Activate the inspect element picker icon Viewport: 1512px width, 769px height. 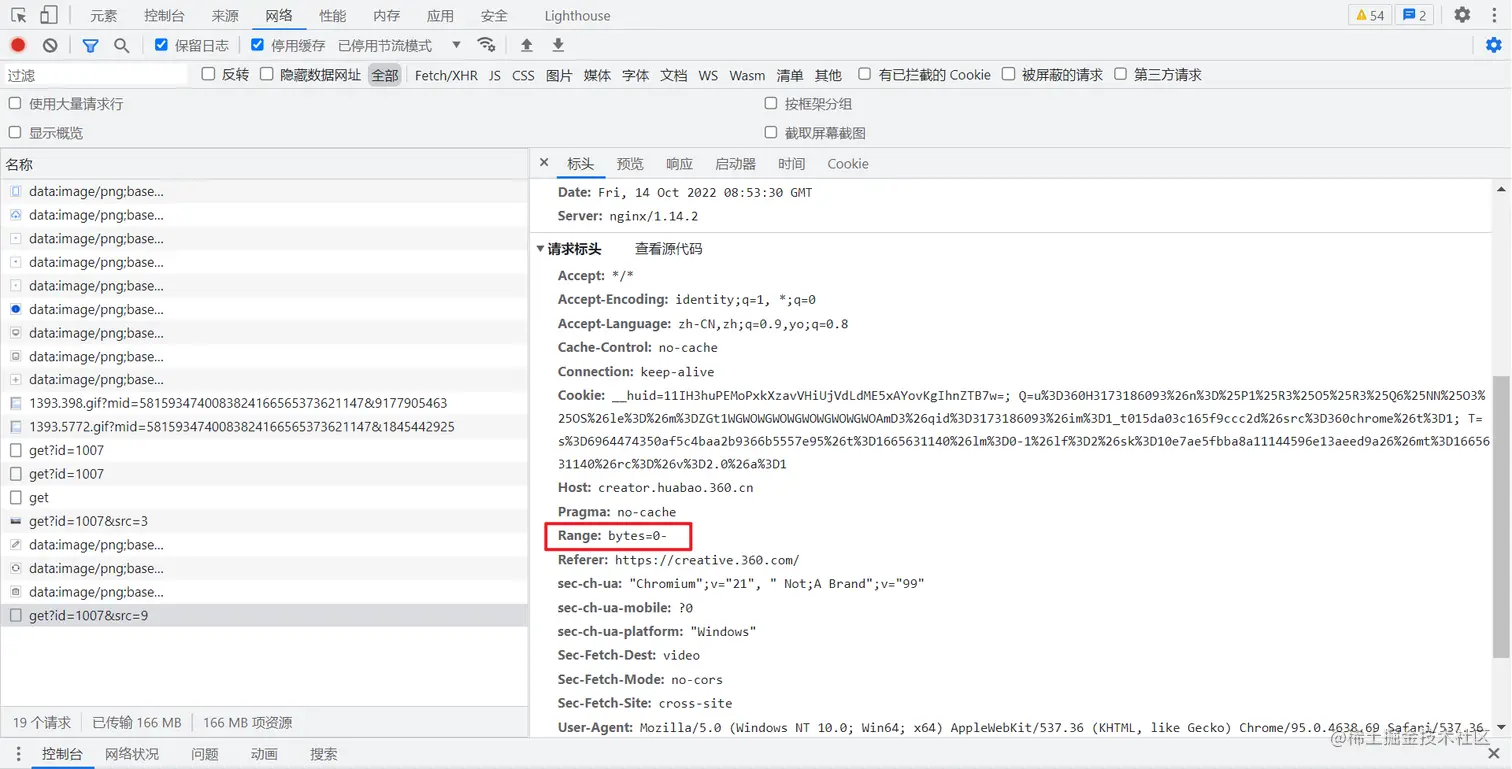[x=18, y=15]
